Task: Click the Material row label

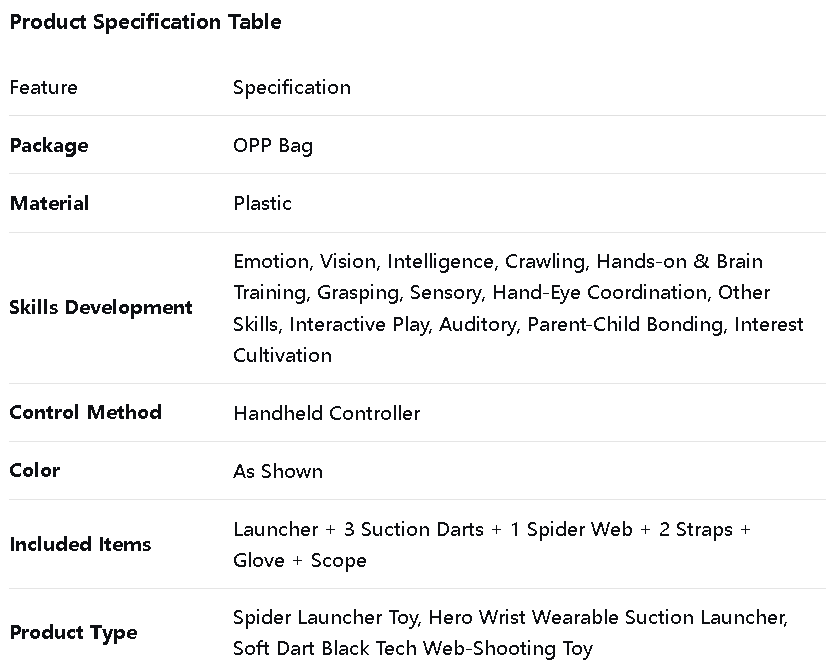Action: [x=49, y=203]
